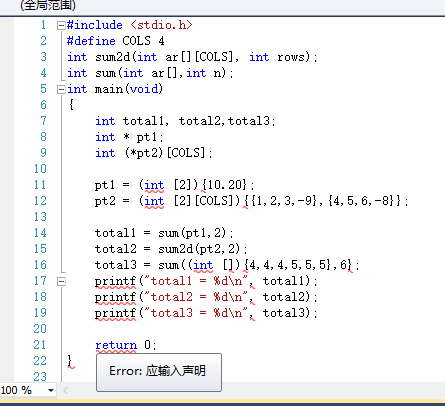This screenshot has width=445, height=406.
Task: Click <stdio.h> in the include line
Action: pyautogui.click(x=161, y=25)
